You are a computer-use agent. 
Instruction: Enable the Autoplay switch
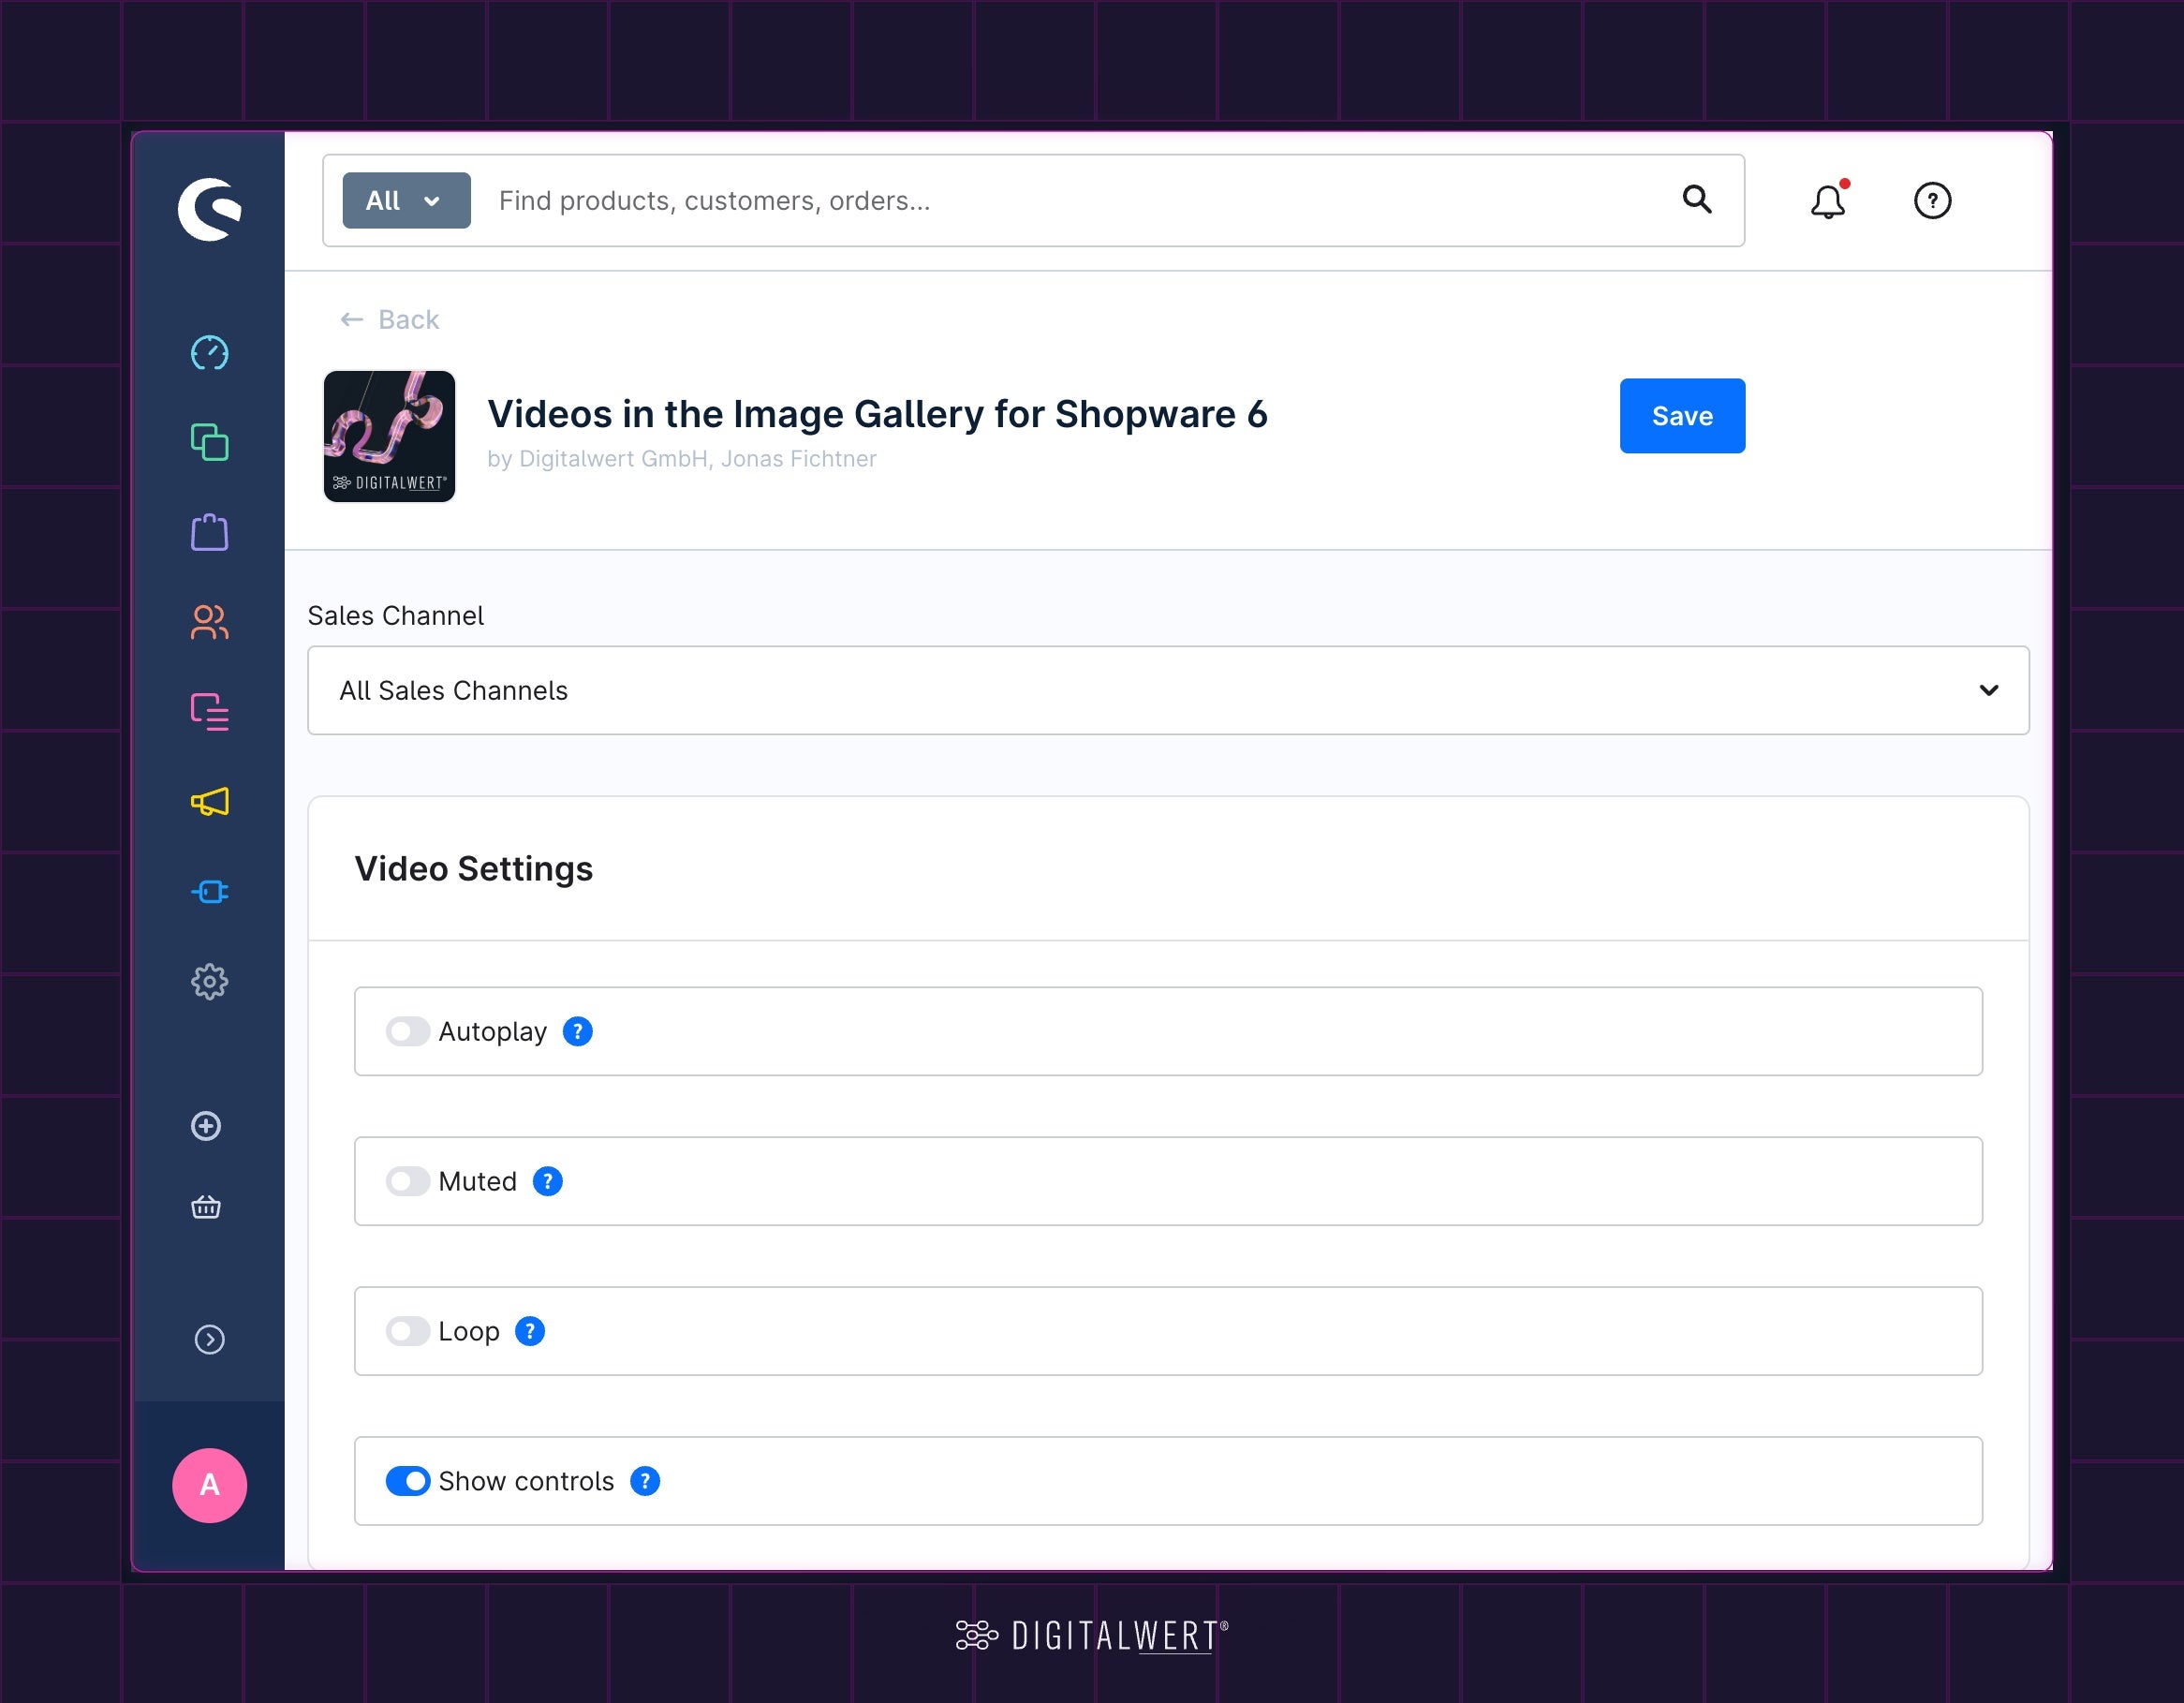coord(408,1031)
